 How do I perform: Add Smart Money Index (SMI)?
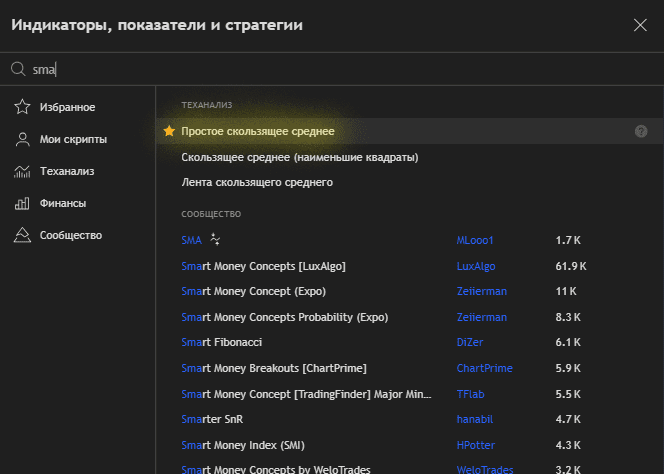(243, 445)
